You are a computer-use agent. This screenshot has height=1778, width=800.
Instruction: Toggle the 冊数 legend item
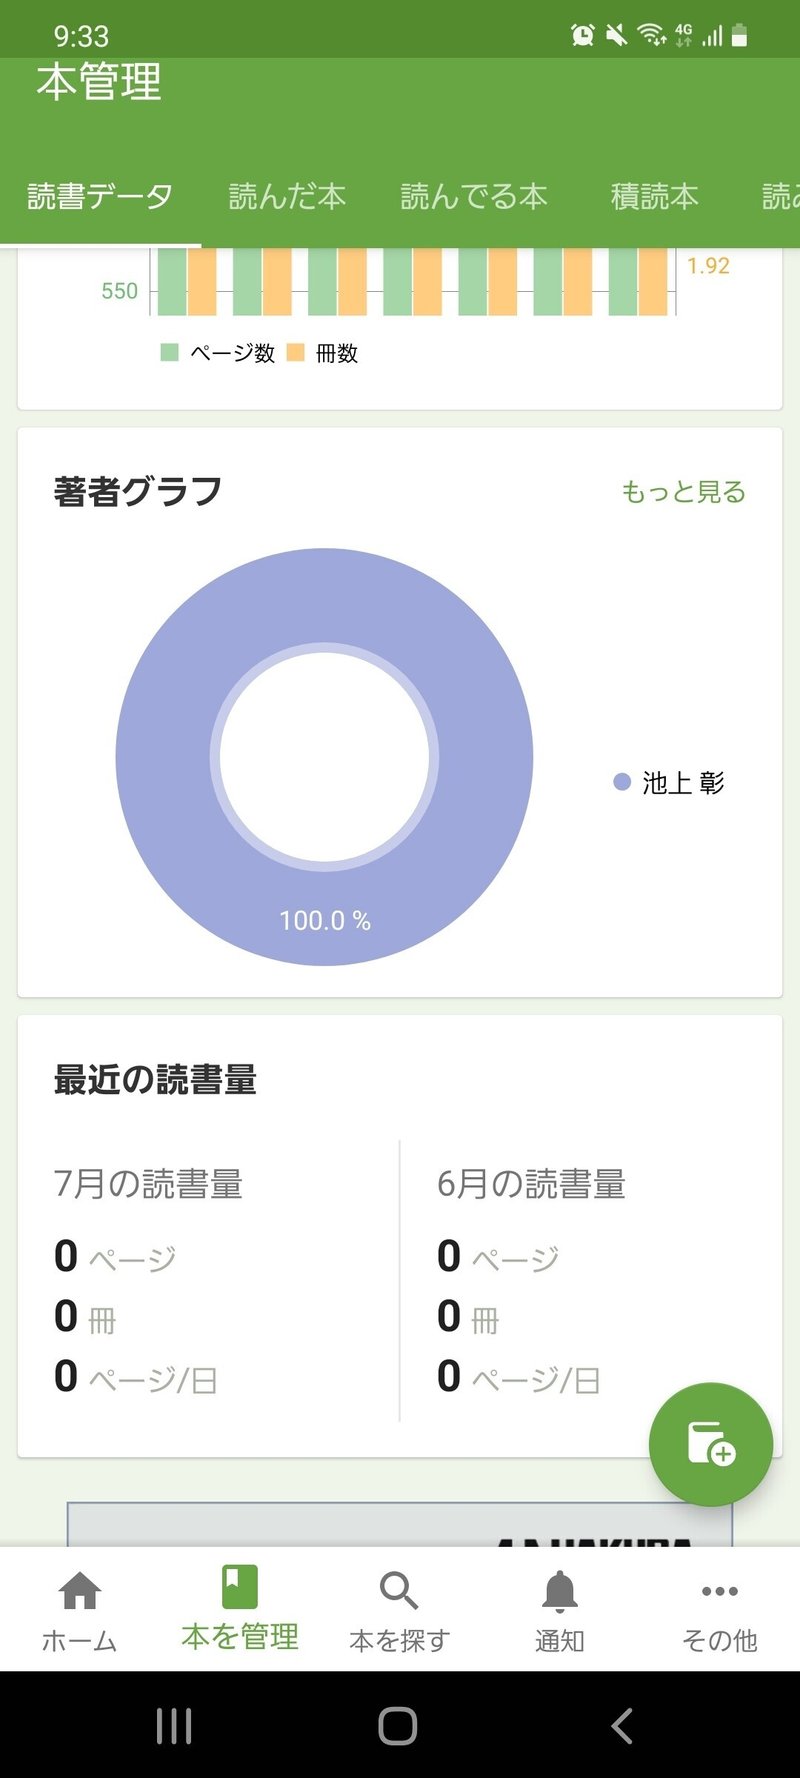tap(322, 353)
